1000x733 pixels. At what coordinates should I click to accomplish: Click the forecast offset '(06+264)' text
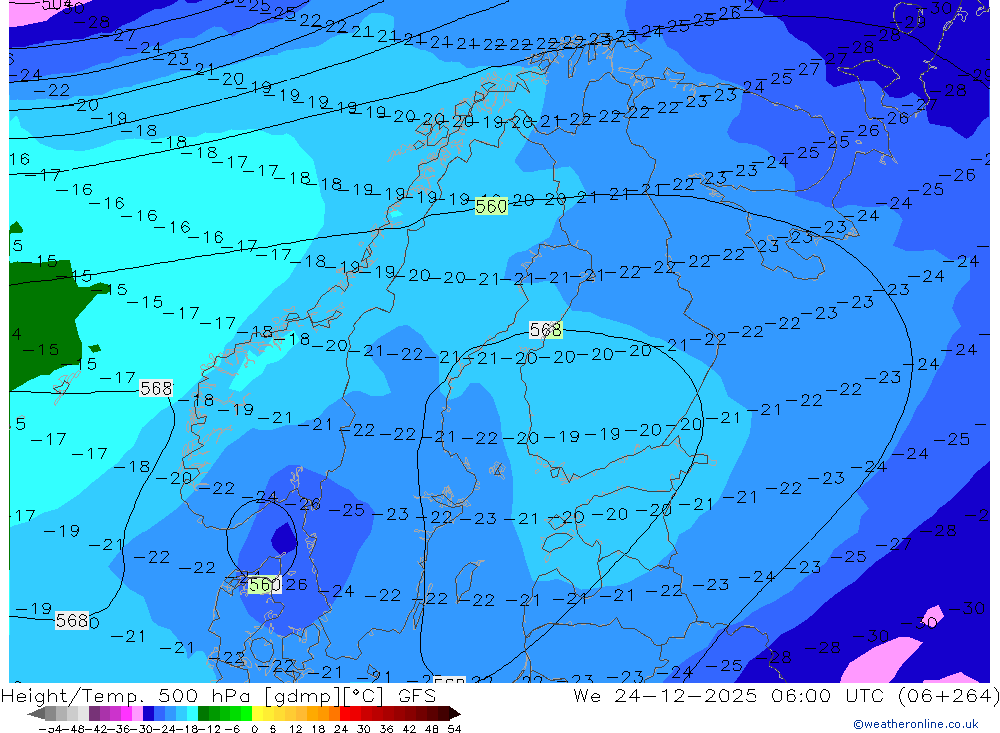[948, 695]
